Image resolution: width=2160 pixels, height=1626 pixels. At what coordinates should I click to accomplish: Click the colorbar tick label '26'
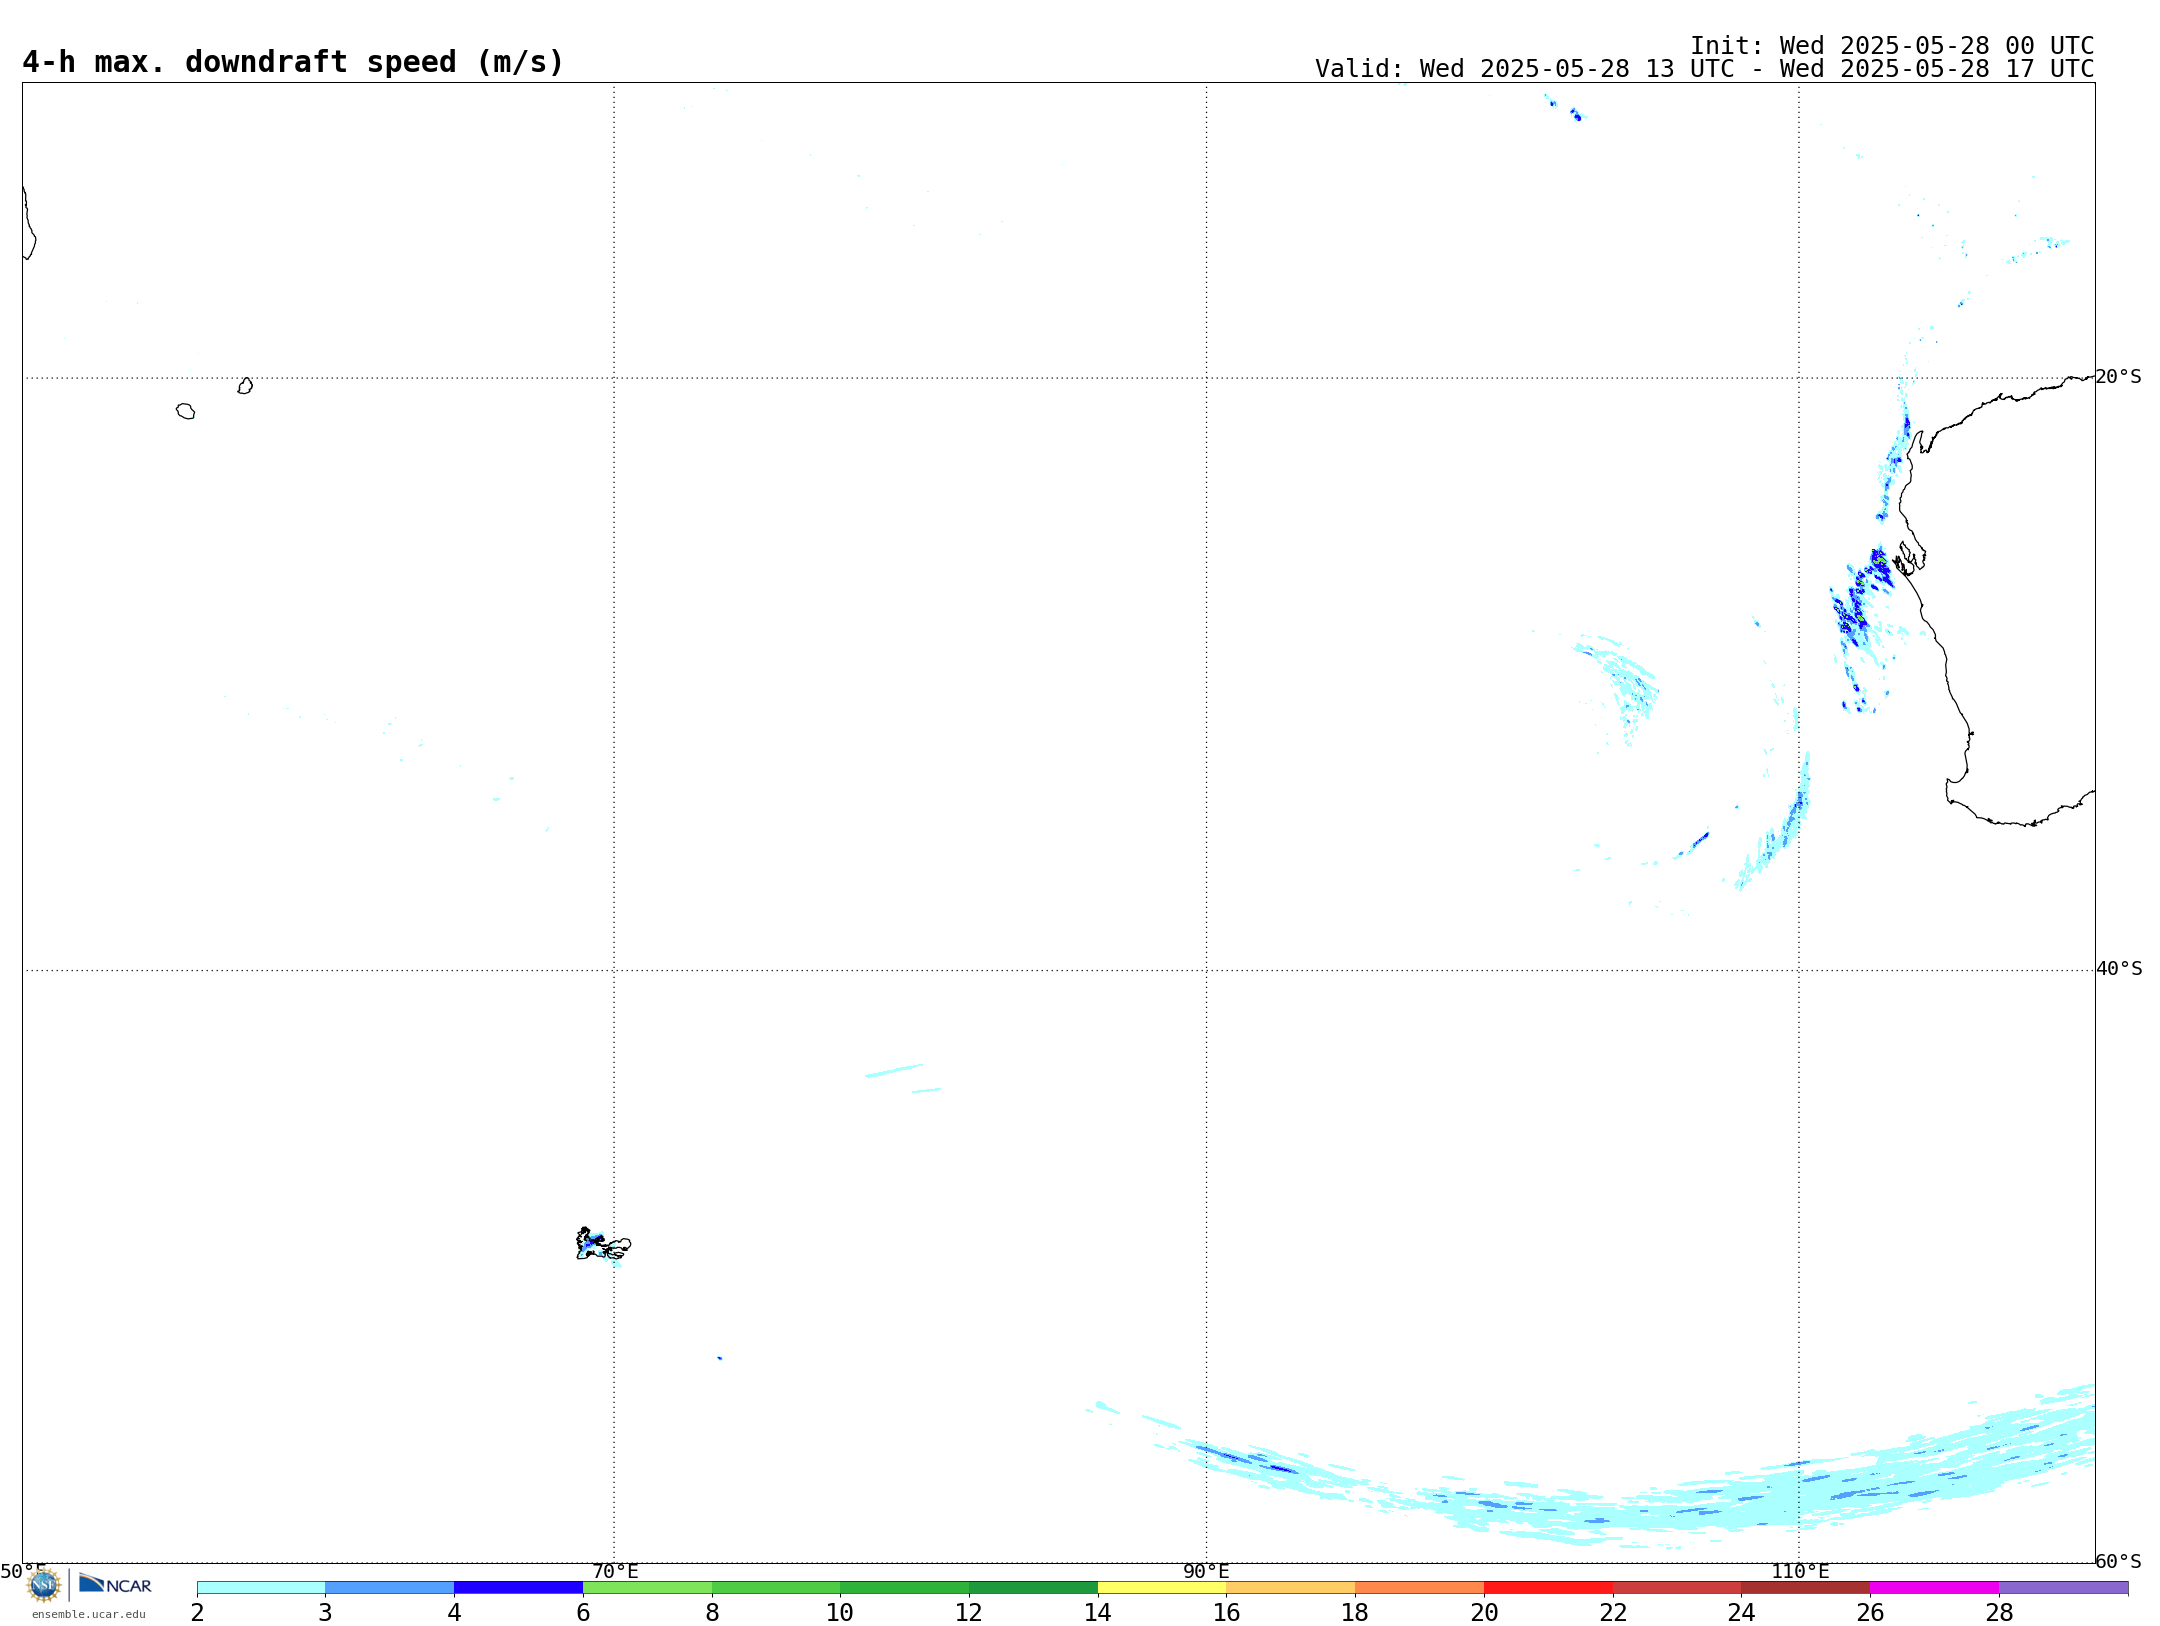(1870, 1612)
